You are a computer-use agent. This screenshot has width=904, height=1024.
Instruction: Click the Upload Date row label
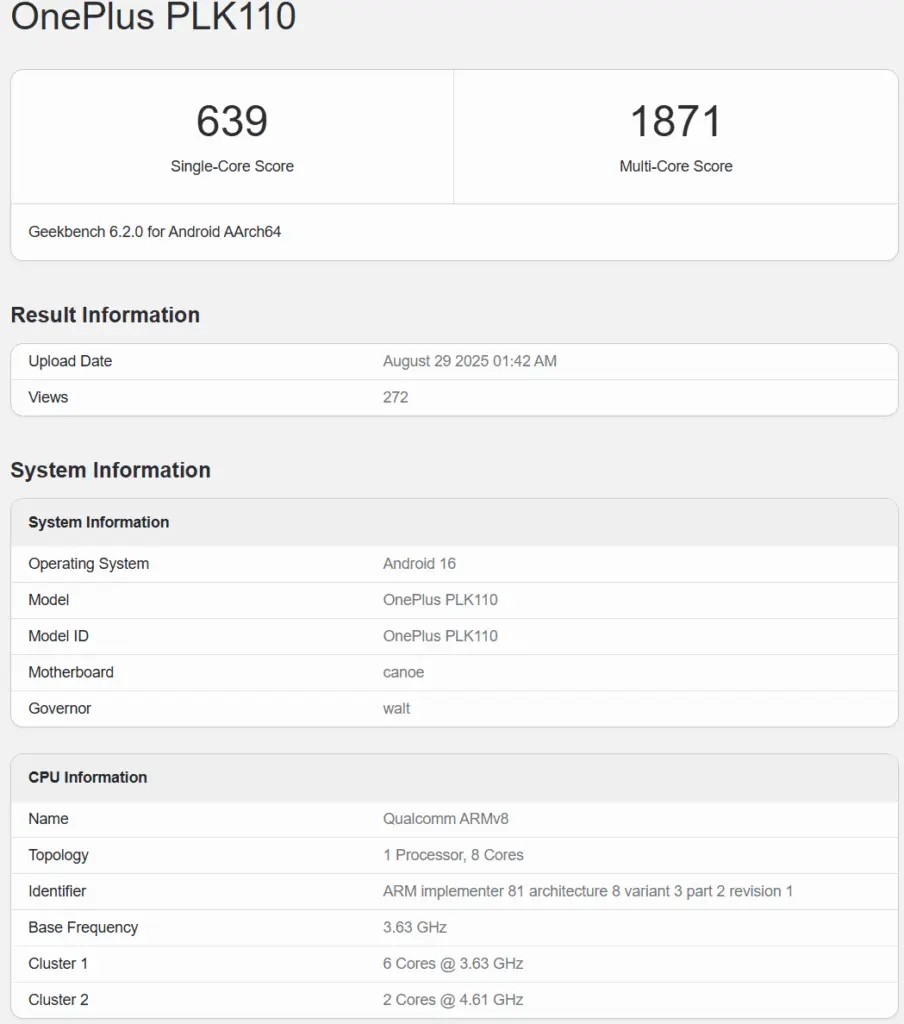pos(70,361)
